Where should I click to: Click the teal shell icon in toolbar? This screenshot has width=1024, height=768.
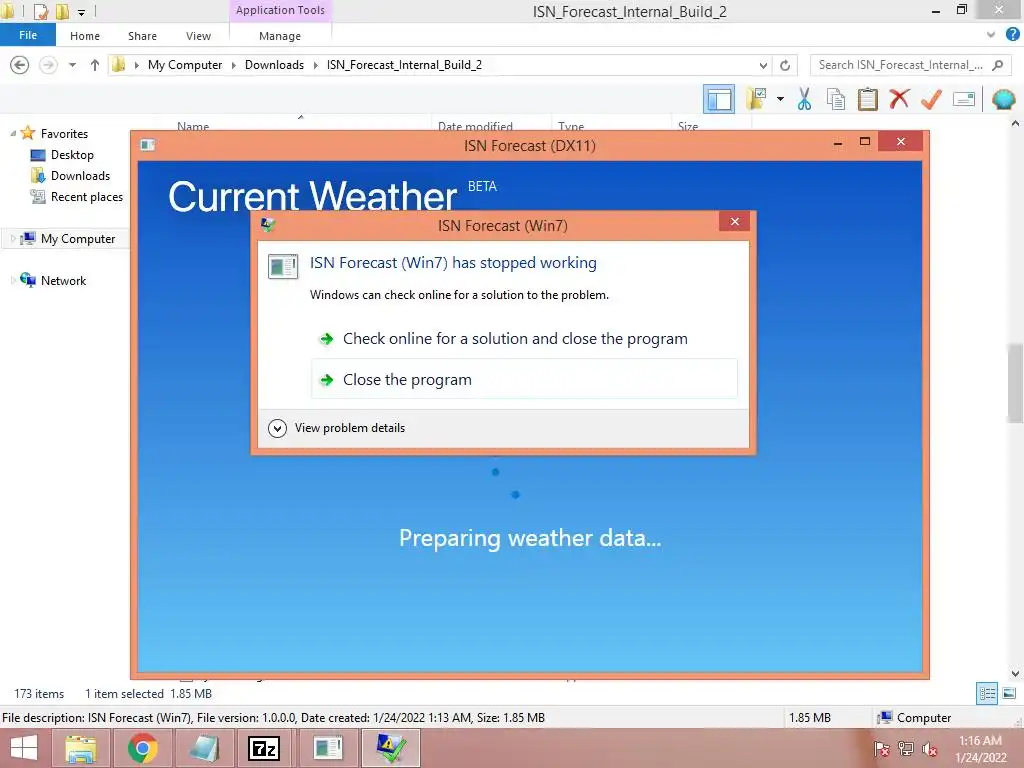click(1003, 99)
